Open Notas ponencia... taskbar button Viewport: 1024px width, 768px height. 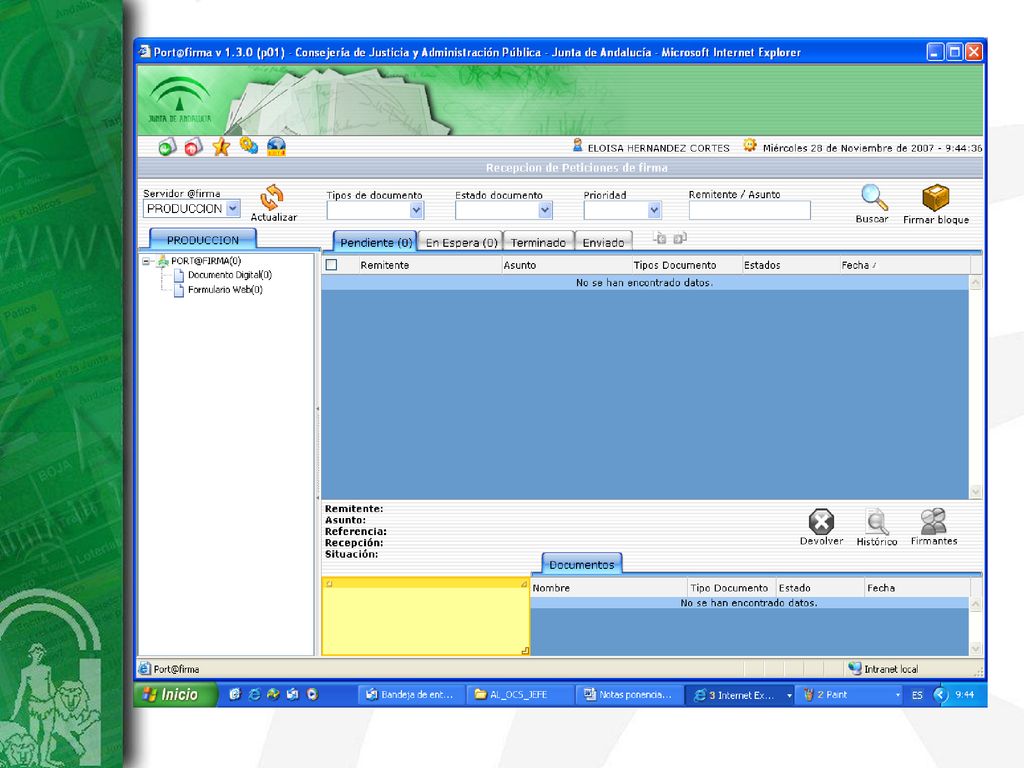[630, 695]
